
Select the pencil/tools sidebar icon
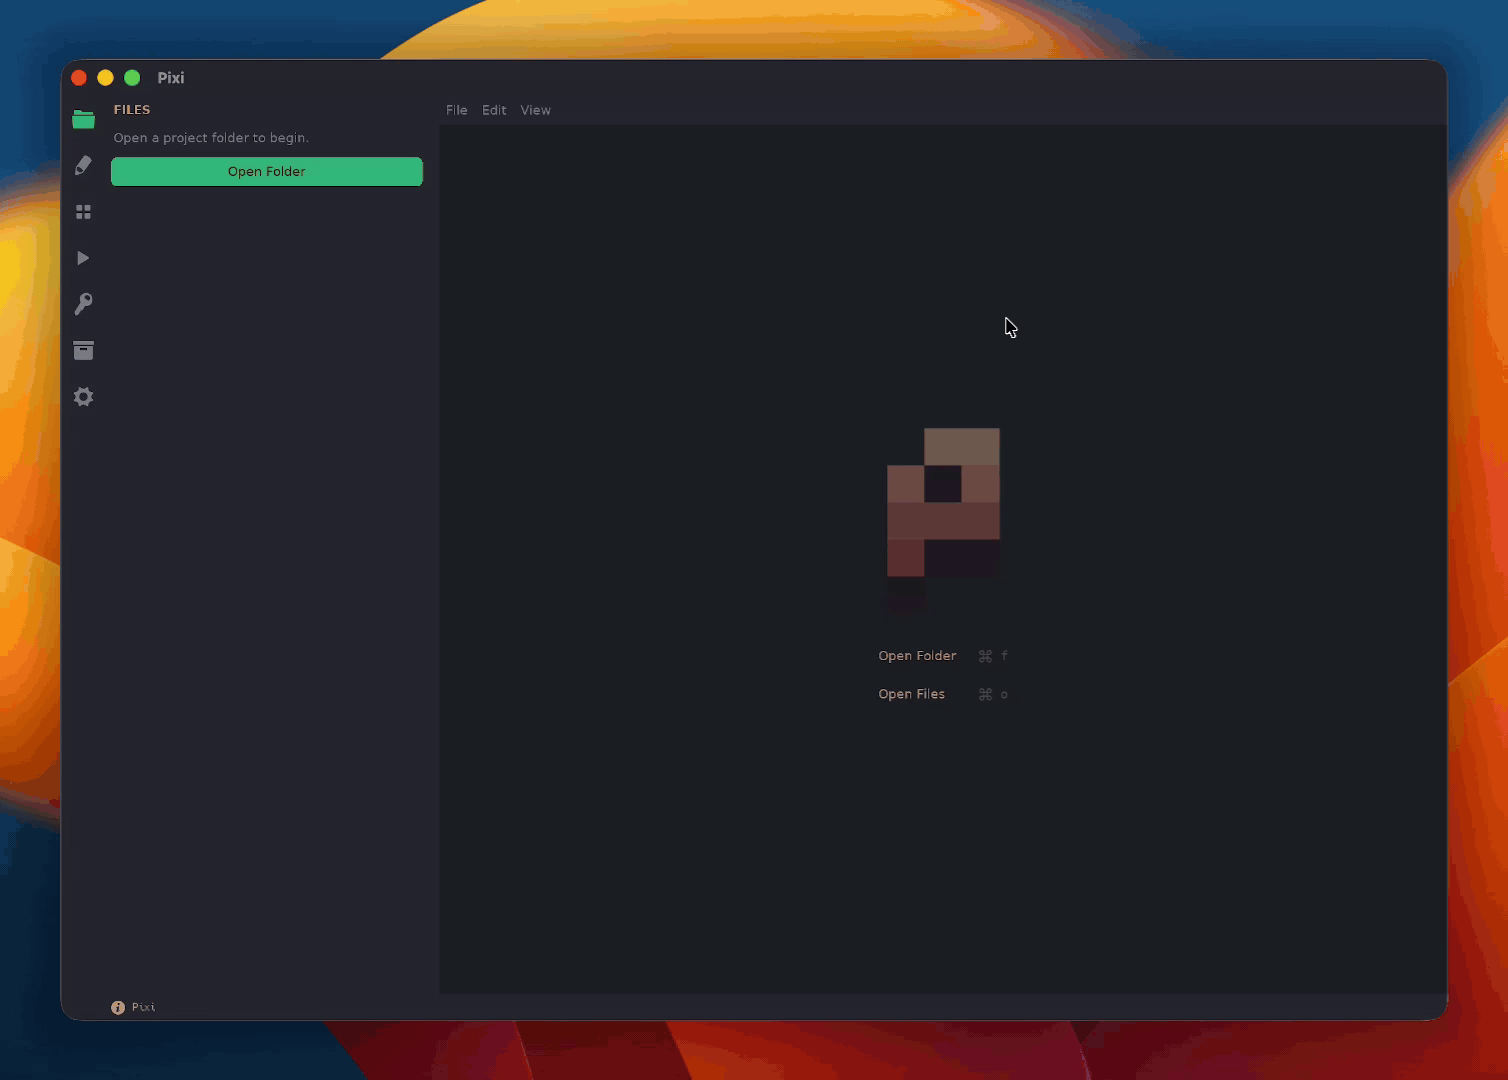click(83, 165)
